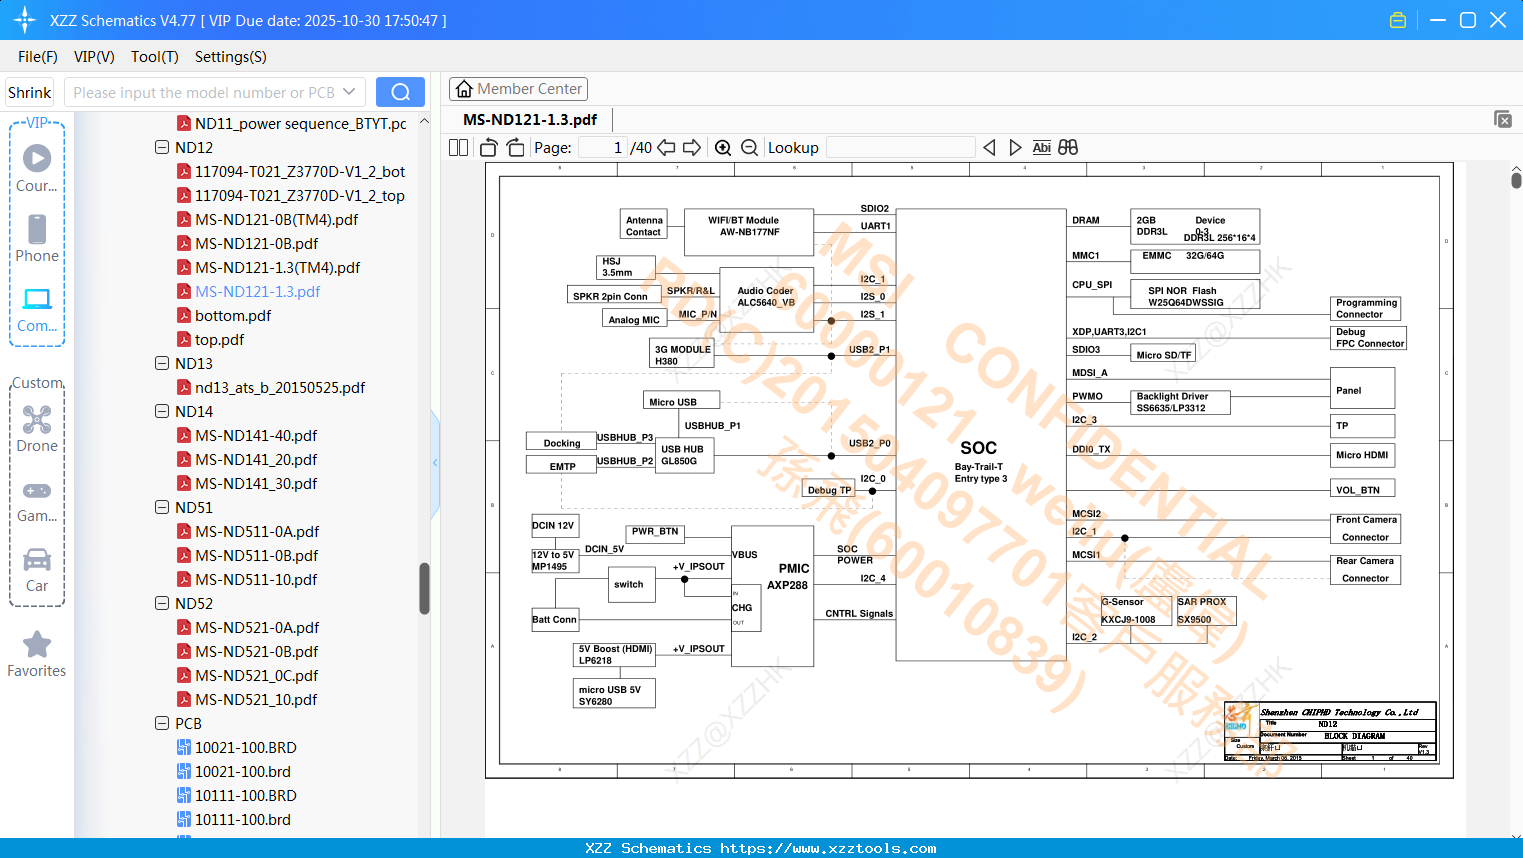The width and height of the screenshot is (1523, 858).
Task: Collapse the ND51 folder
Action: (162, 508)
